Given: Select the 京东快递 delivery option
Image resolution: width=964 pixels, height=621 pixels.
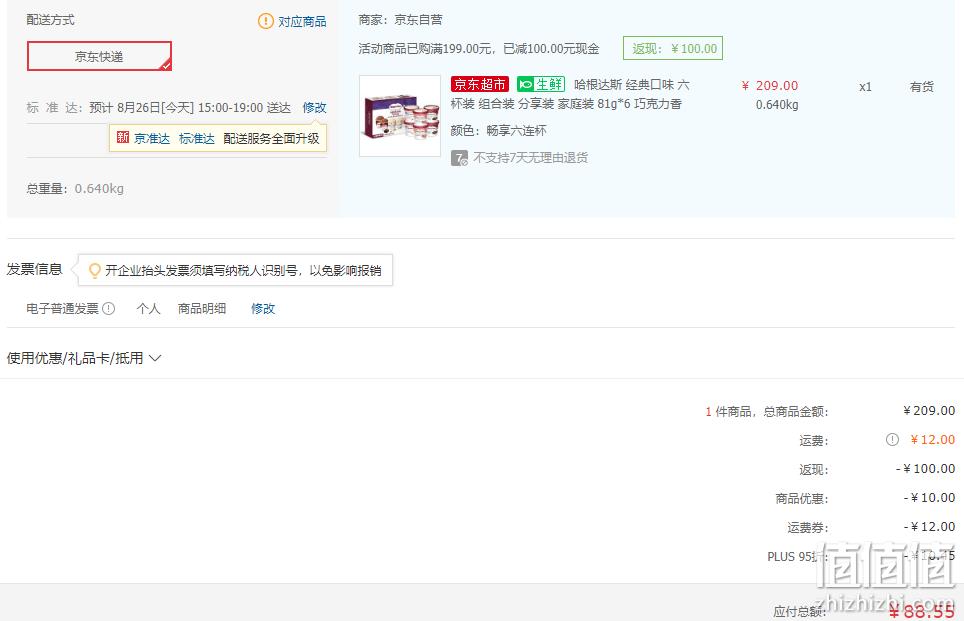Looking at the screenshot, I should coord(99,57).
